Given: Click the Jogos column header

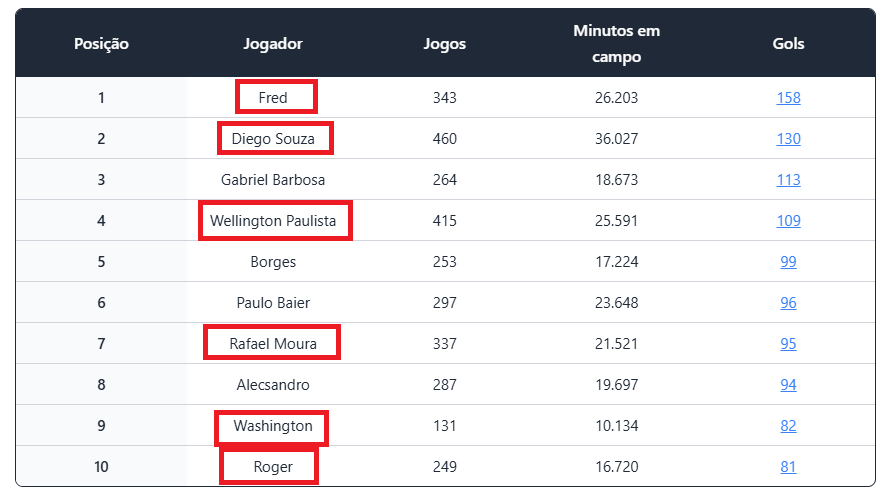Looking at the screenshot, I should point(445,44).
